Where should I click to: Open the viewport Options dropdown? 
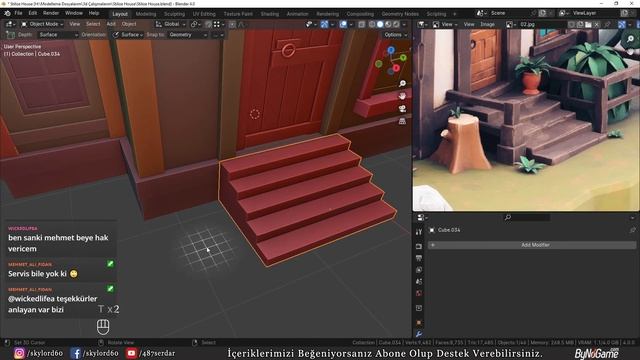point(396,35)
